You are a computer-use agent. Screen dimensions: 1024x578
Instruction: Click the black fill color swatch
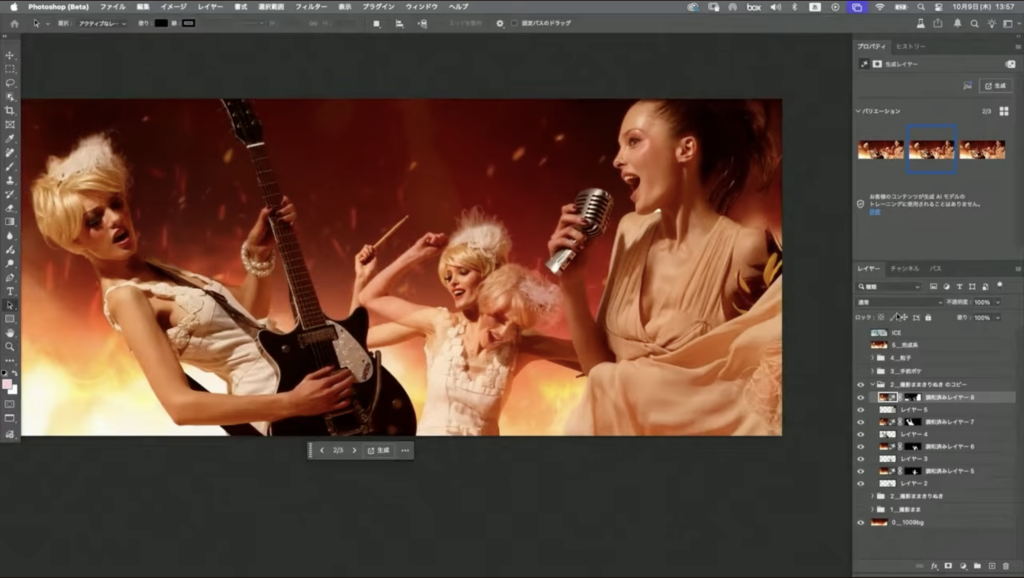(162, 23)
